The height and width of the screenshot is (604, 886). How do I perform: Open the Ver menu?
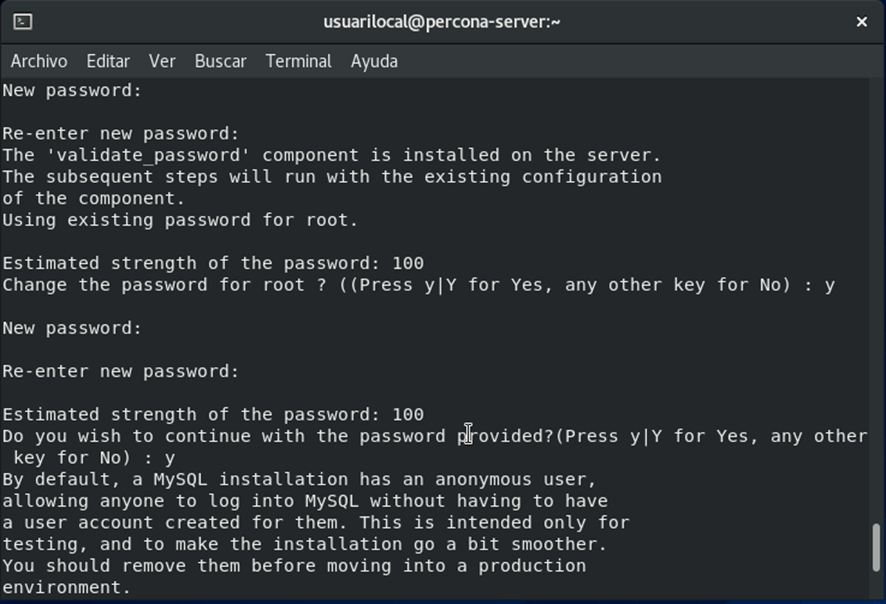pos(161,61)
